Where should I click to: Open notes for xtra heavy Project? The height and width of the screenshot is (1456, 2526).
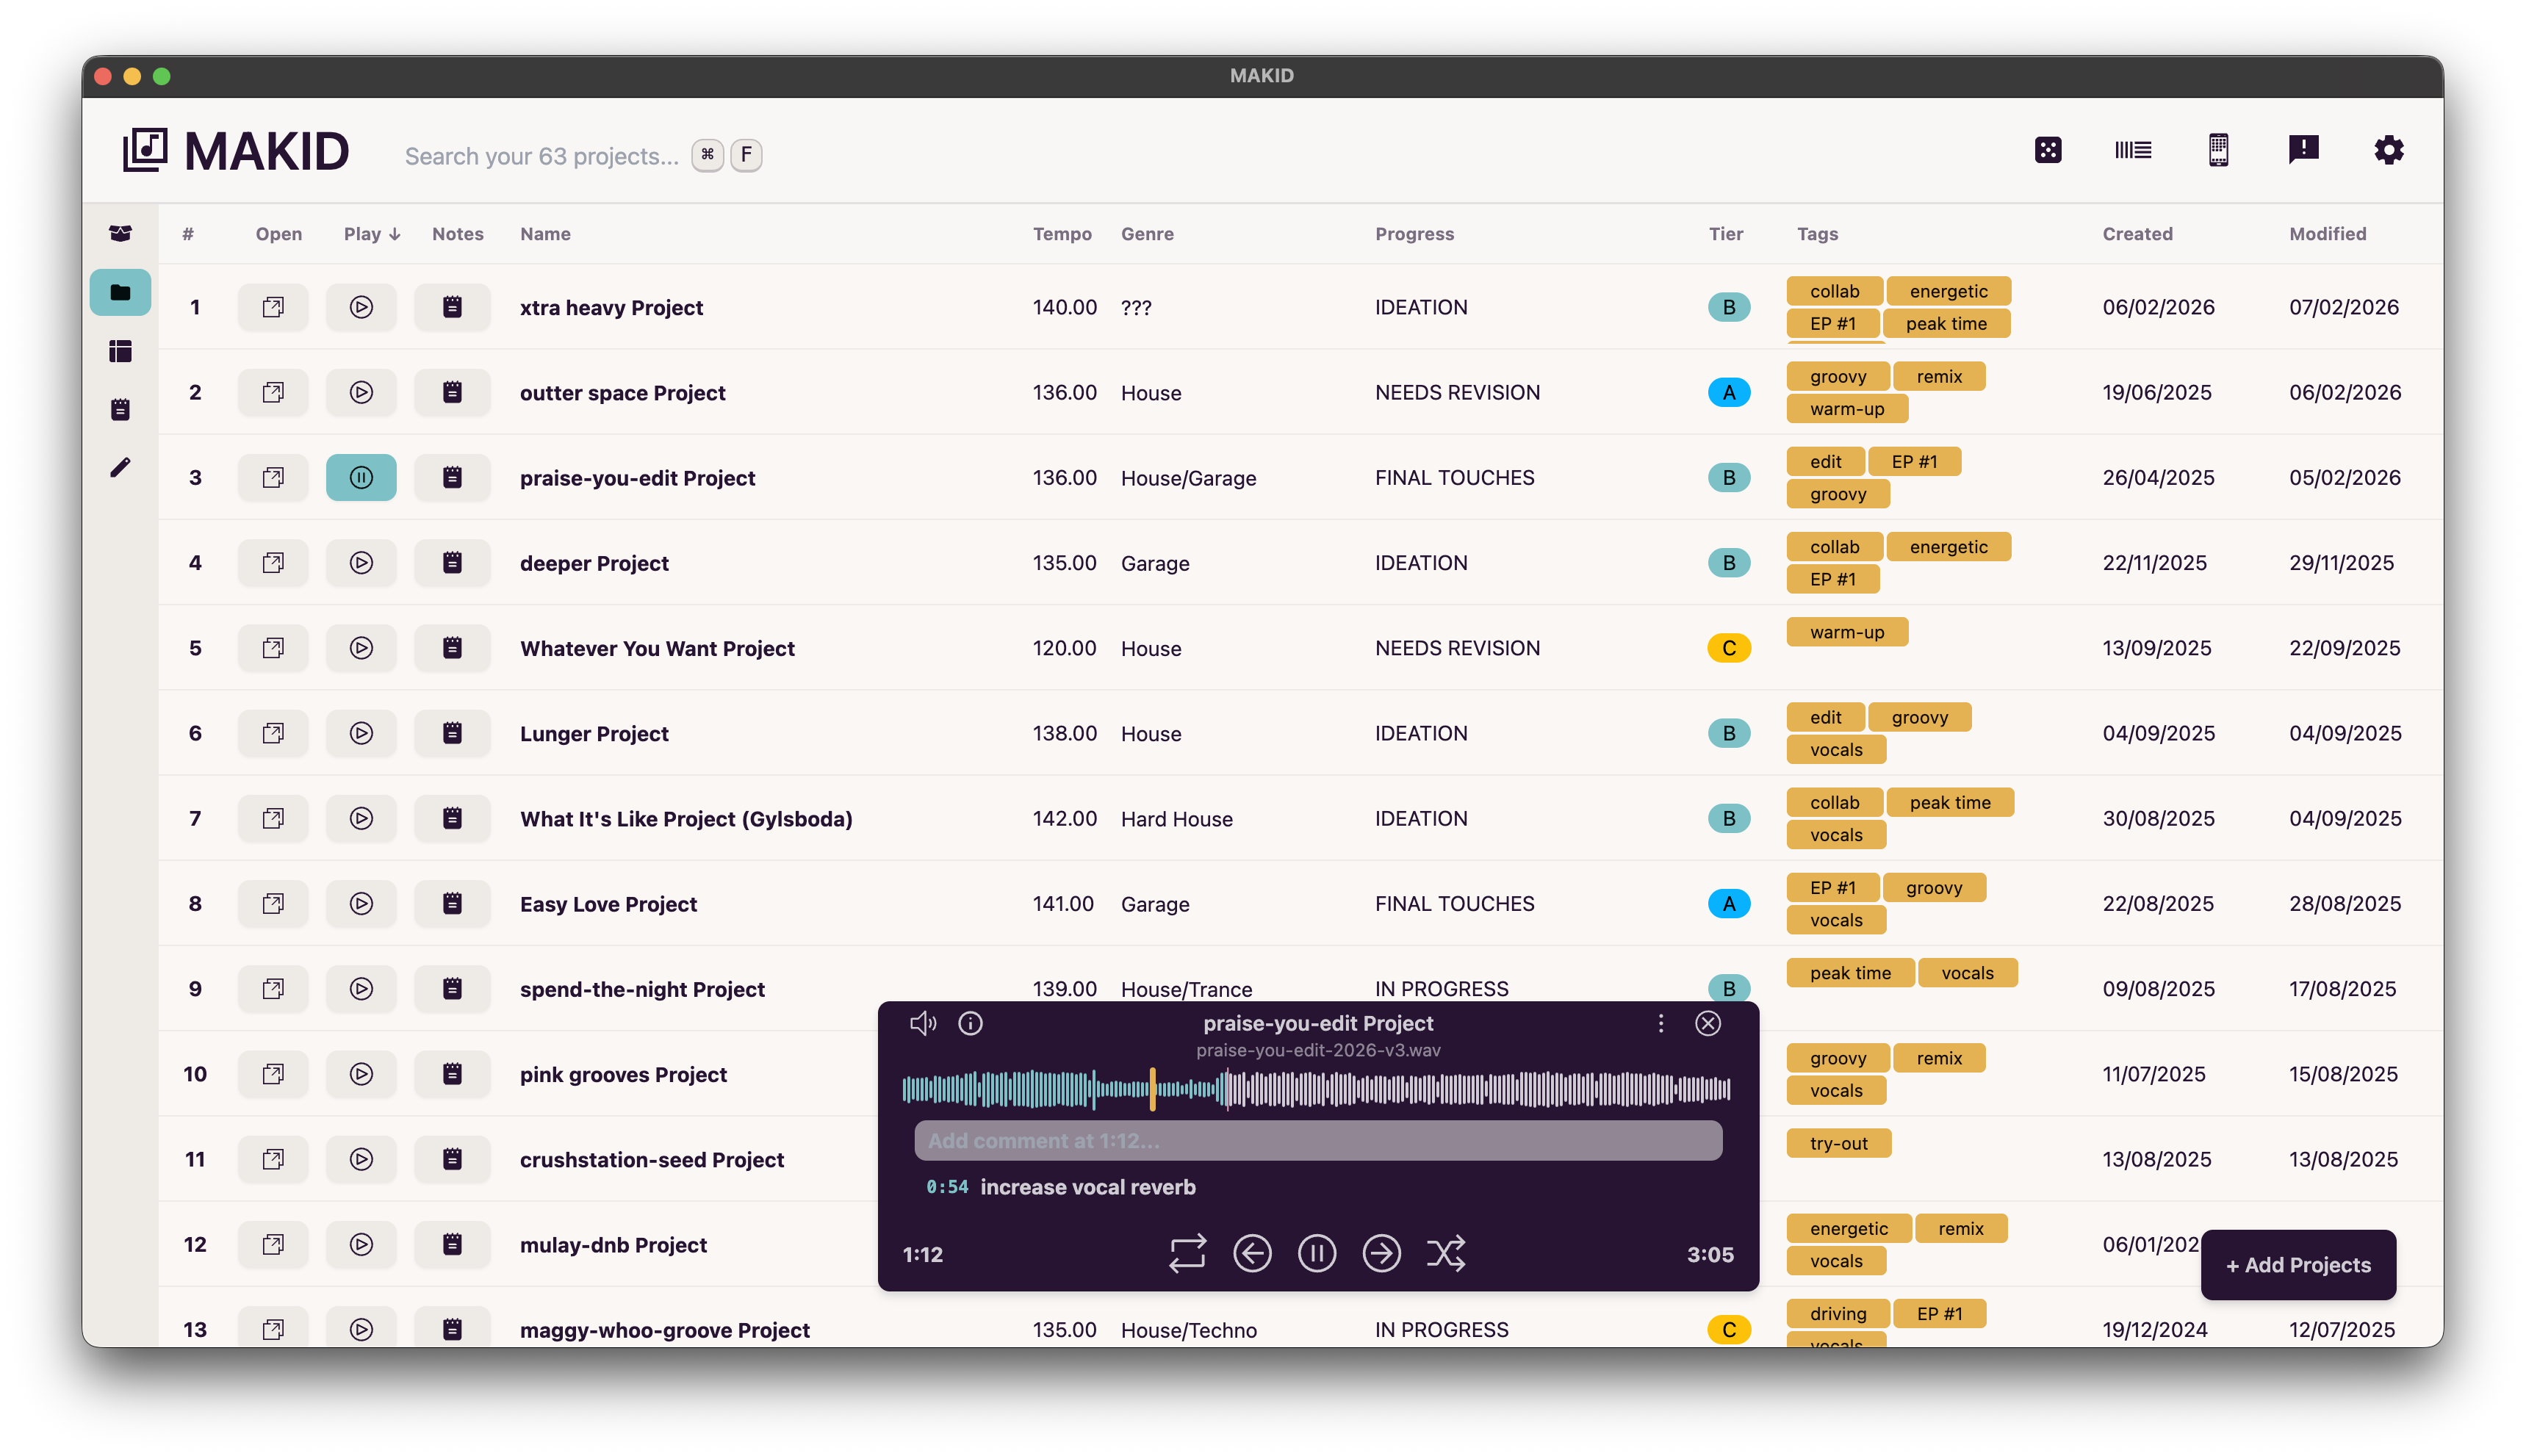(452, 307)
